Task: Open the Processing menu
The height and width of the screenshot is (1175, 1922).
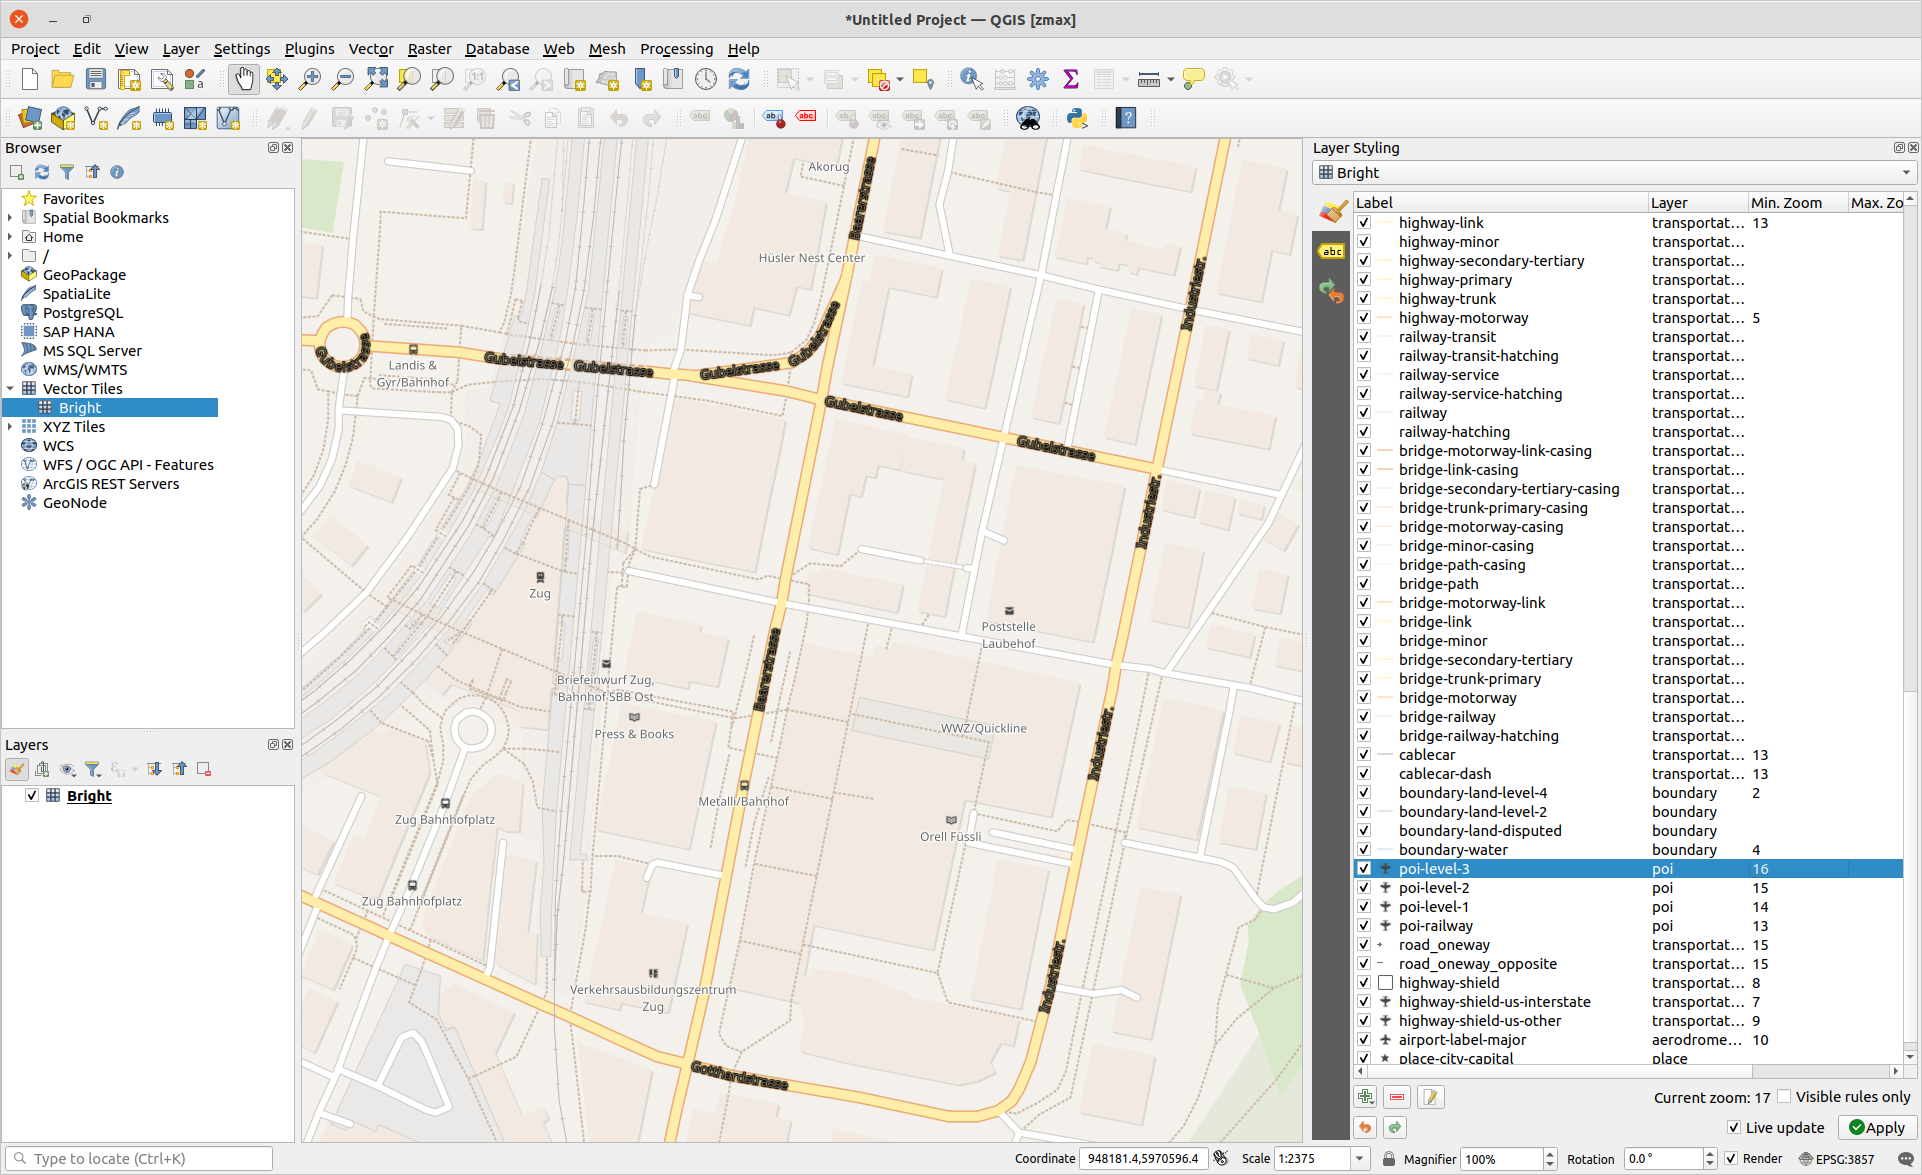Action: (x=676, y=48)
